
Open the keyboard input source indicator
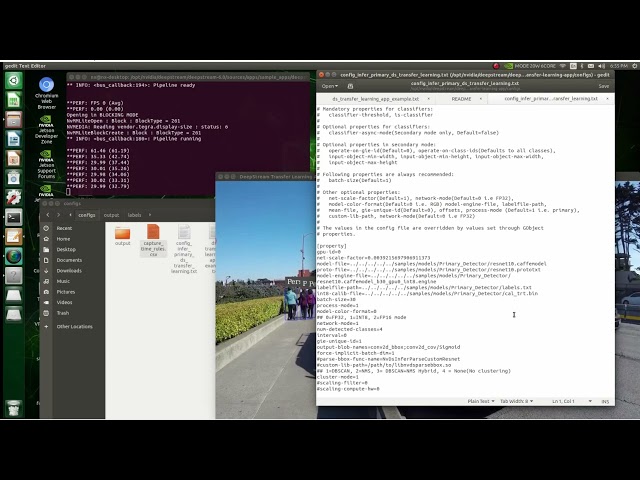tap(573, 66)
